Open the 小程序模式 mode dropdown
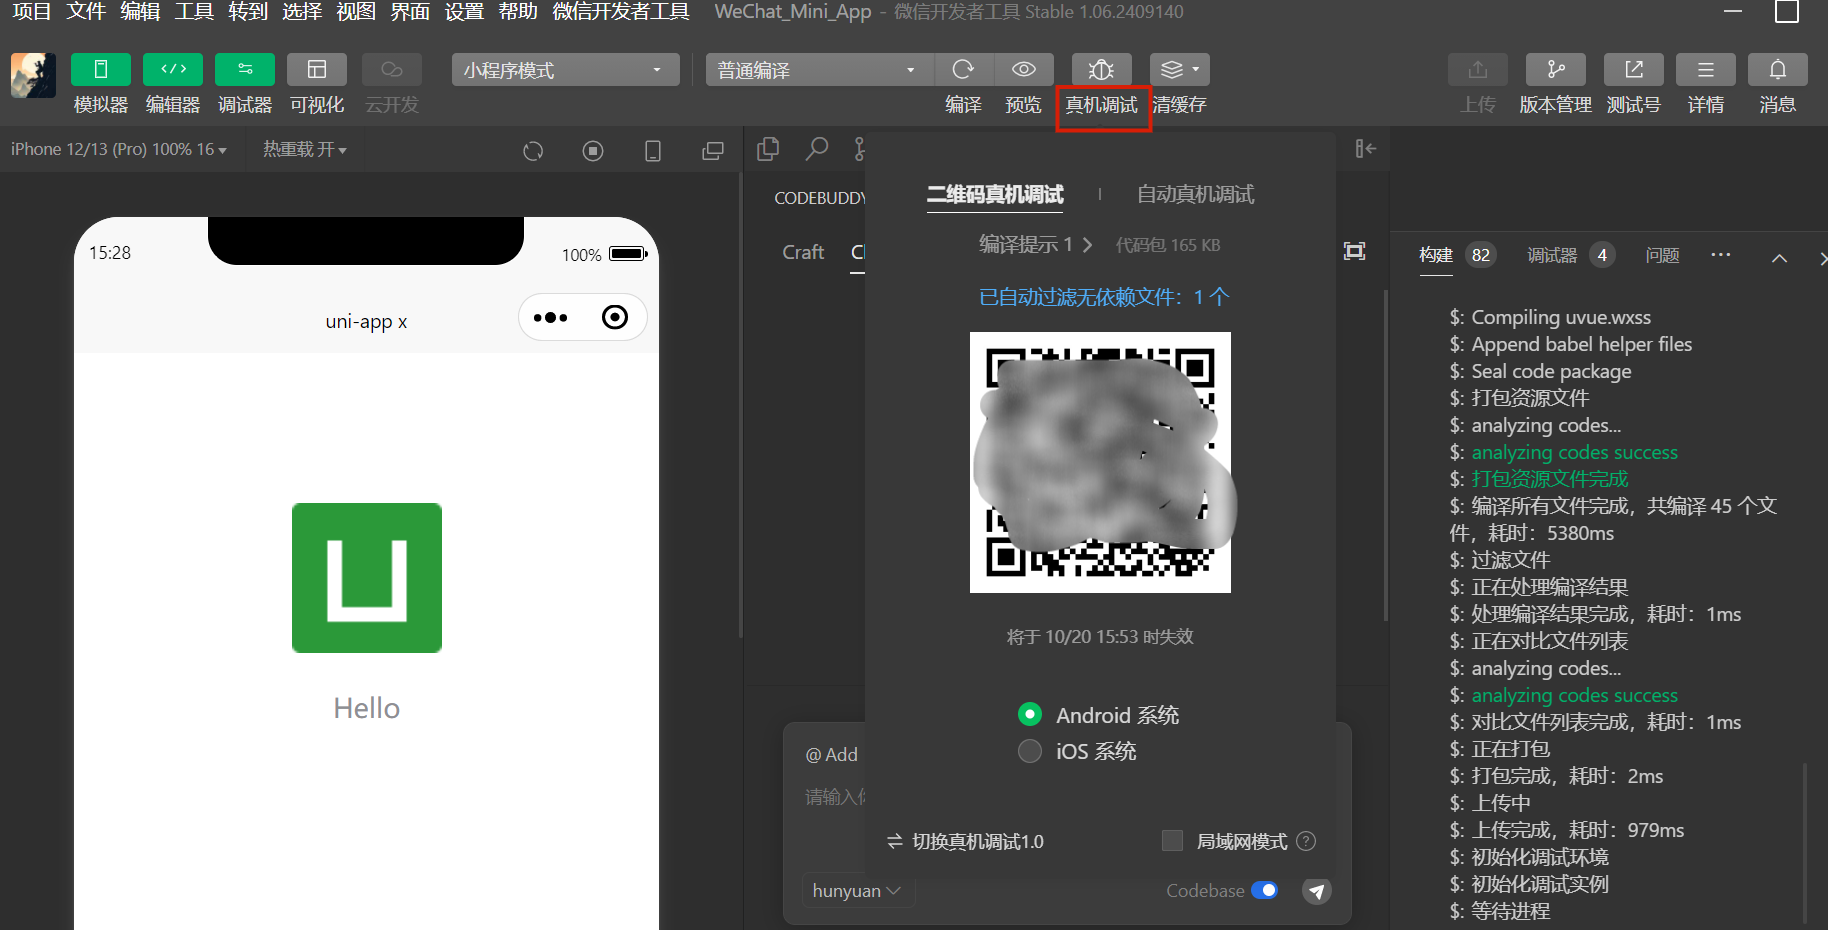This screenshot has height=930, width=1828. coord(566,70)
